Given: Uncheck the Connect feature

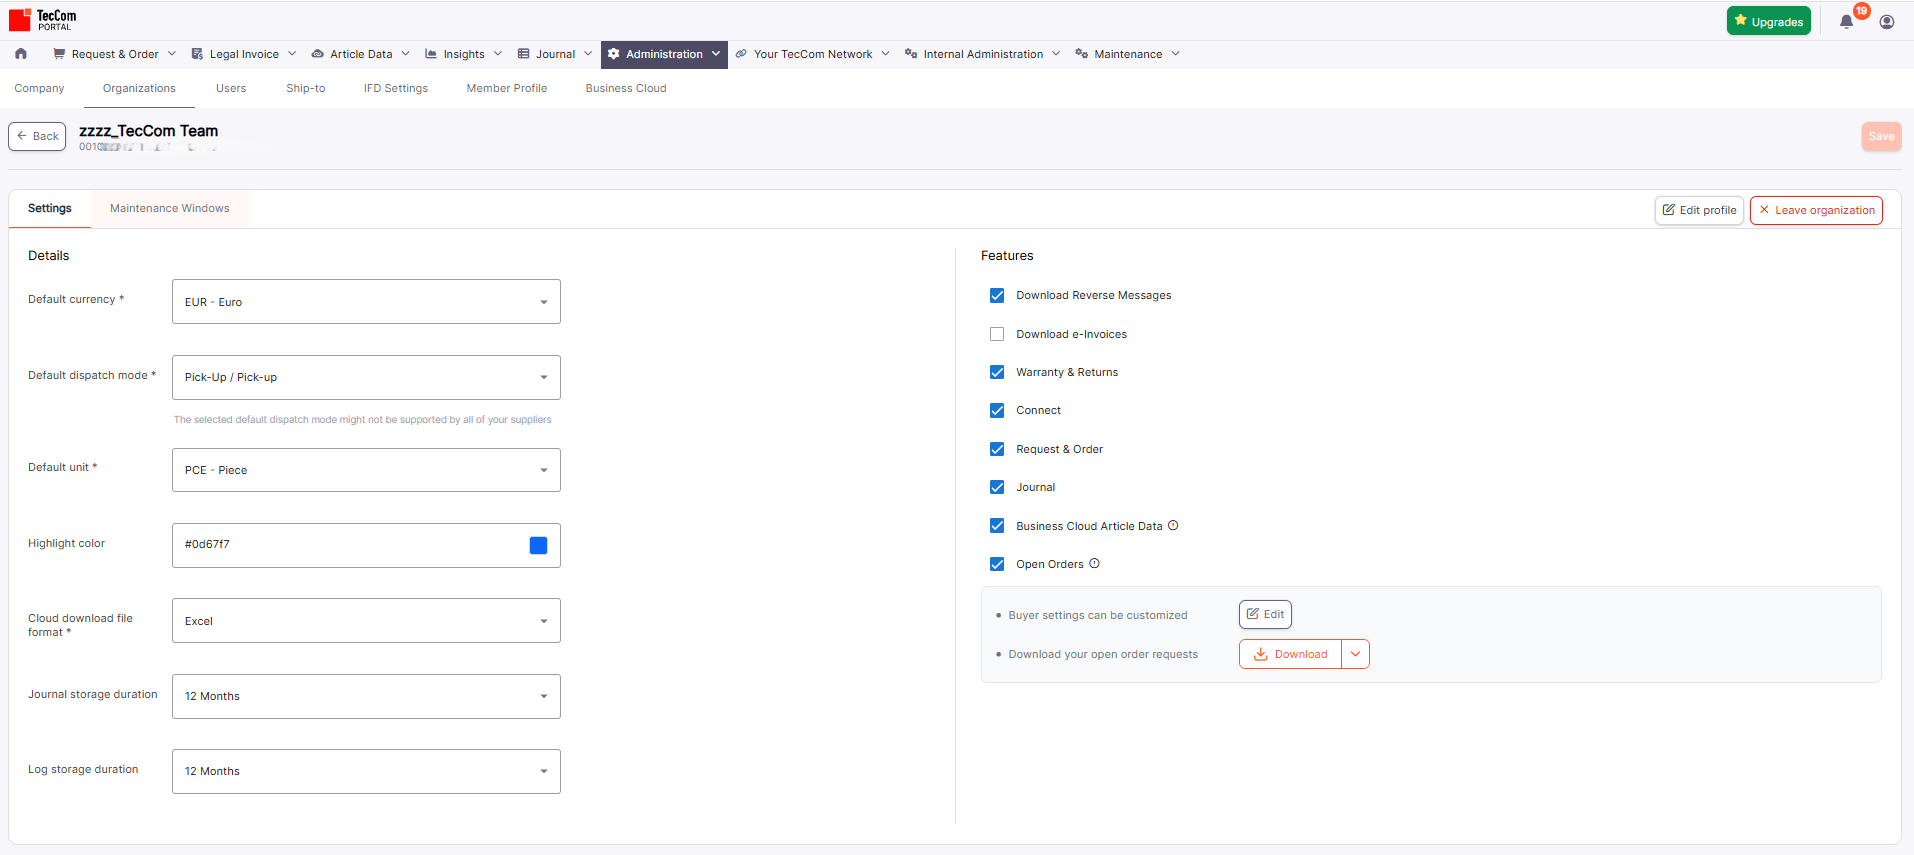Looking at the screenshot, I should 997,410.
